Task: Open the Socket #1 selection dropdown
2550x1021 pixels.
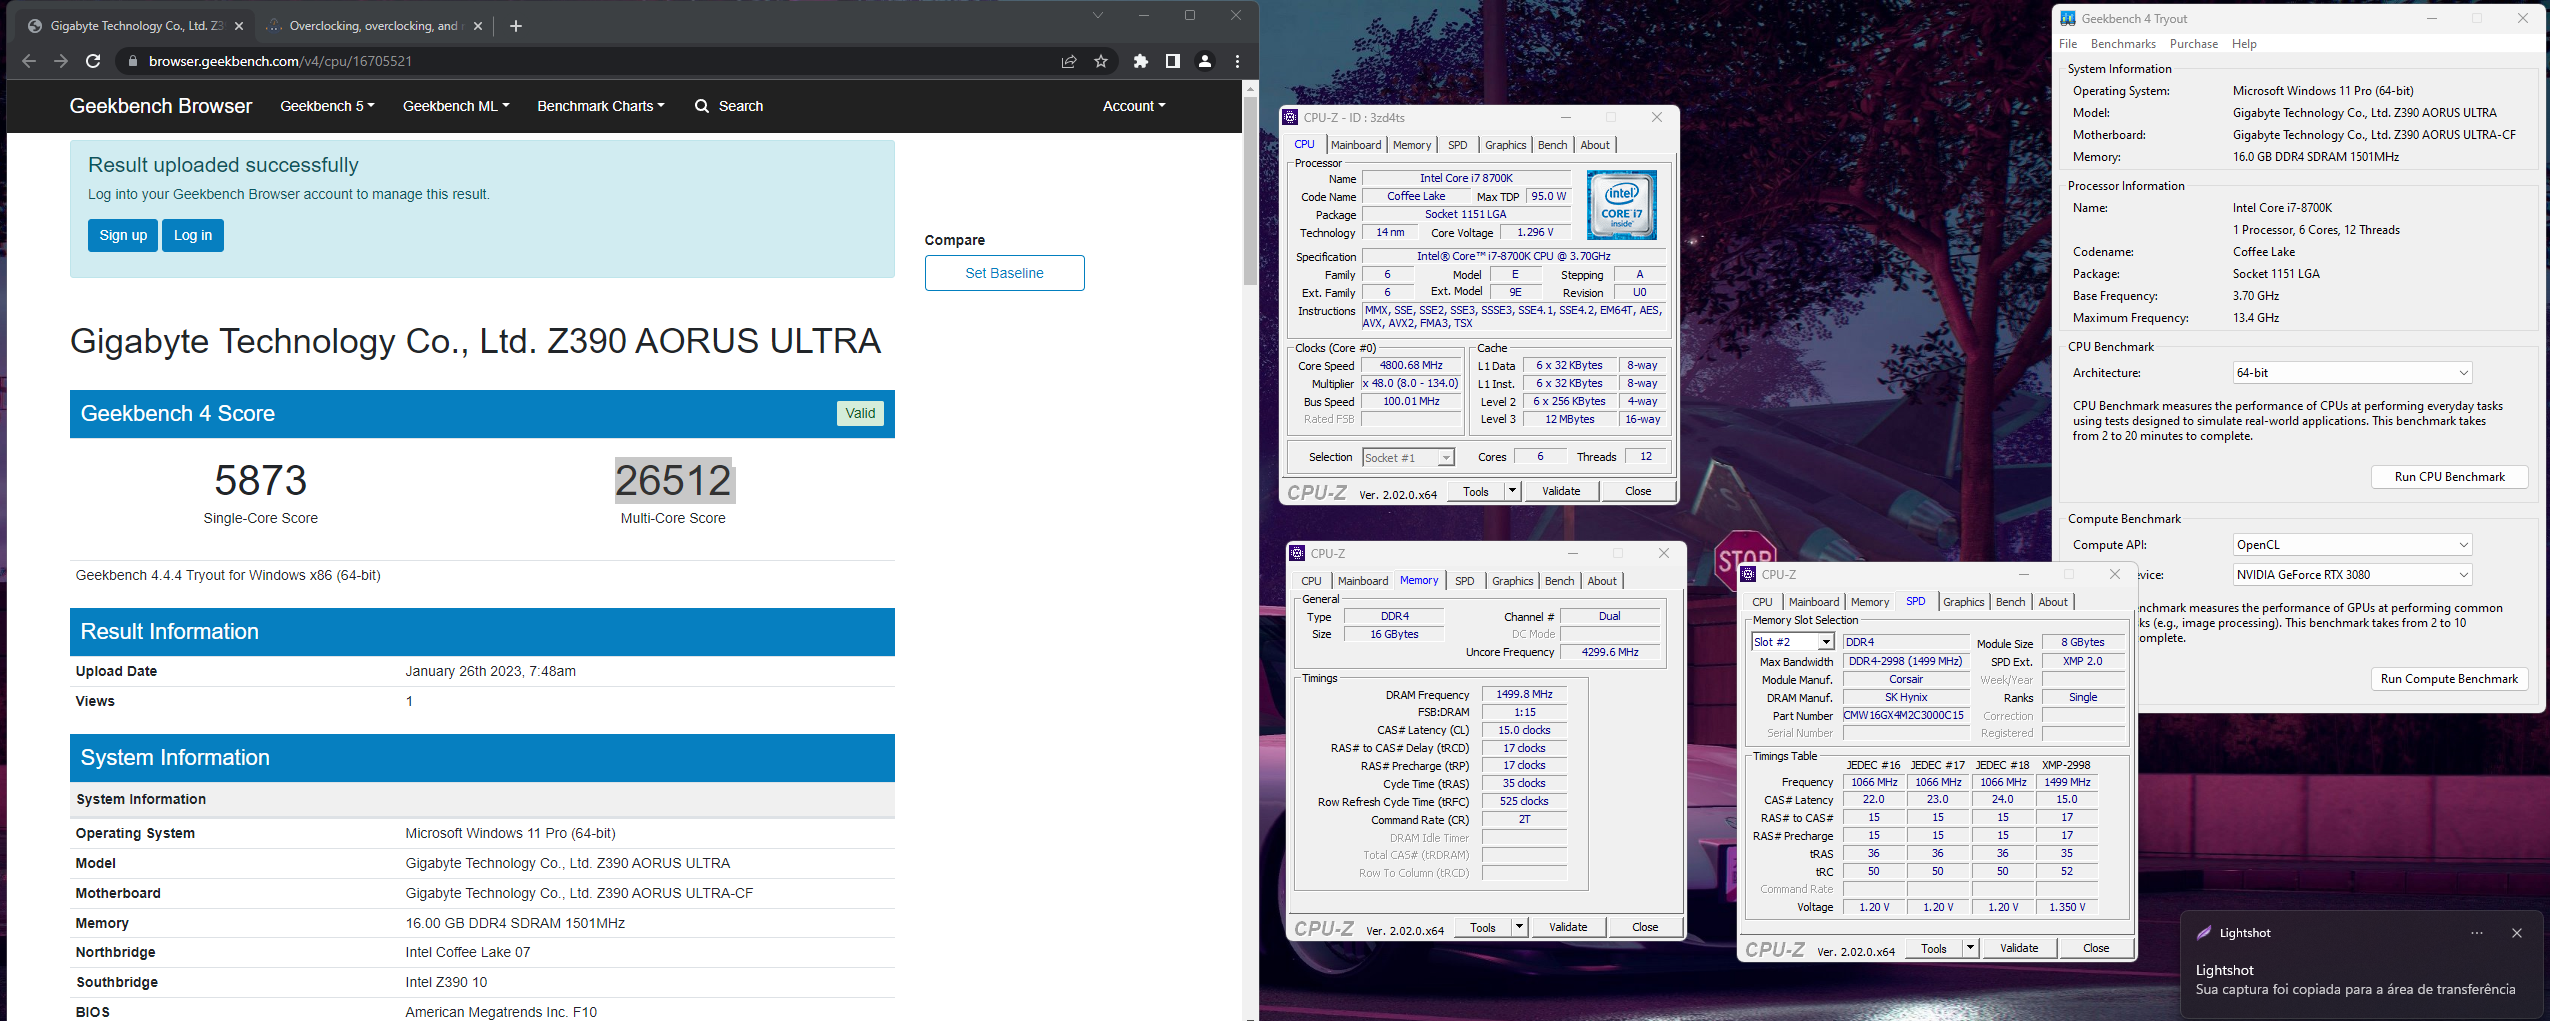Action: pos(1409,458)
